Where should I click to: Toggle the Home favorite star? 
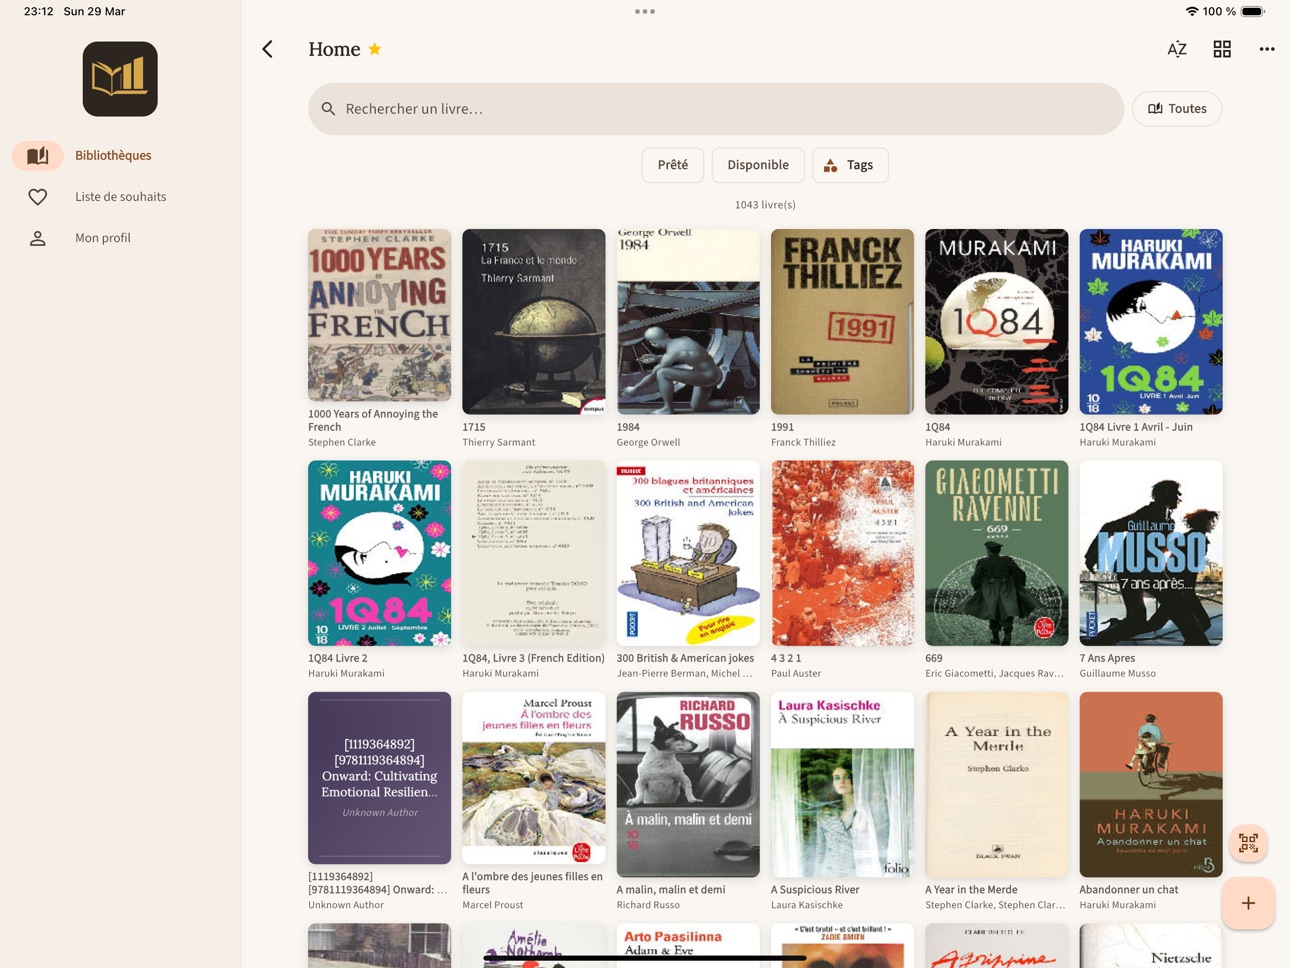click(x=375, y=49)
